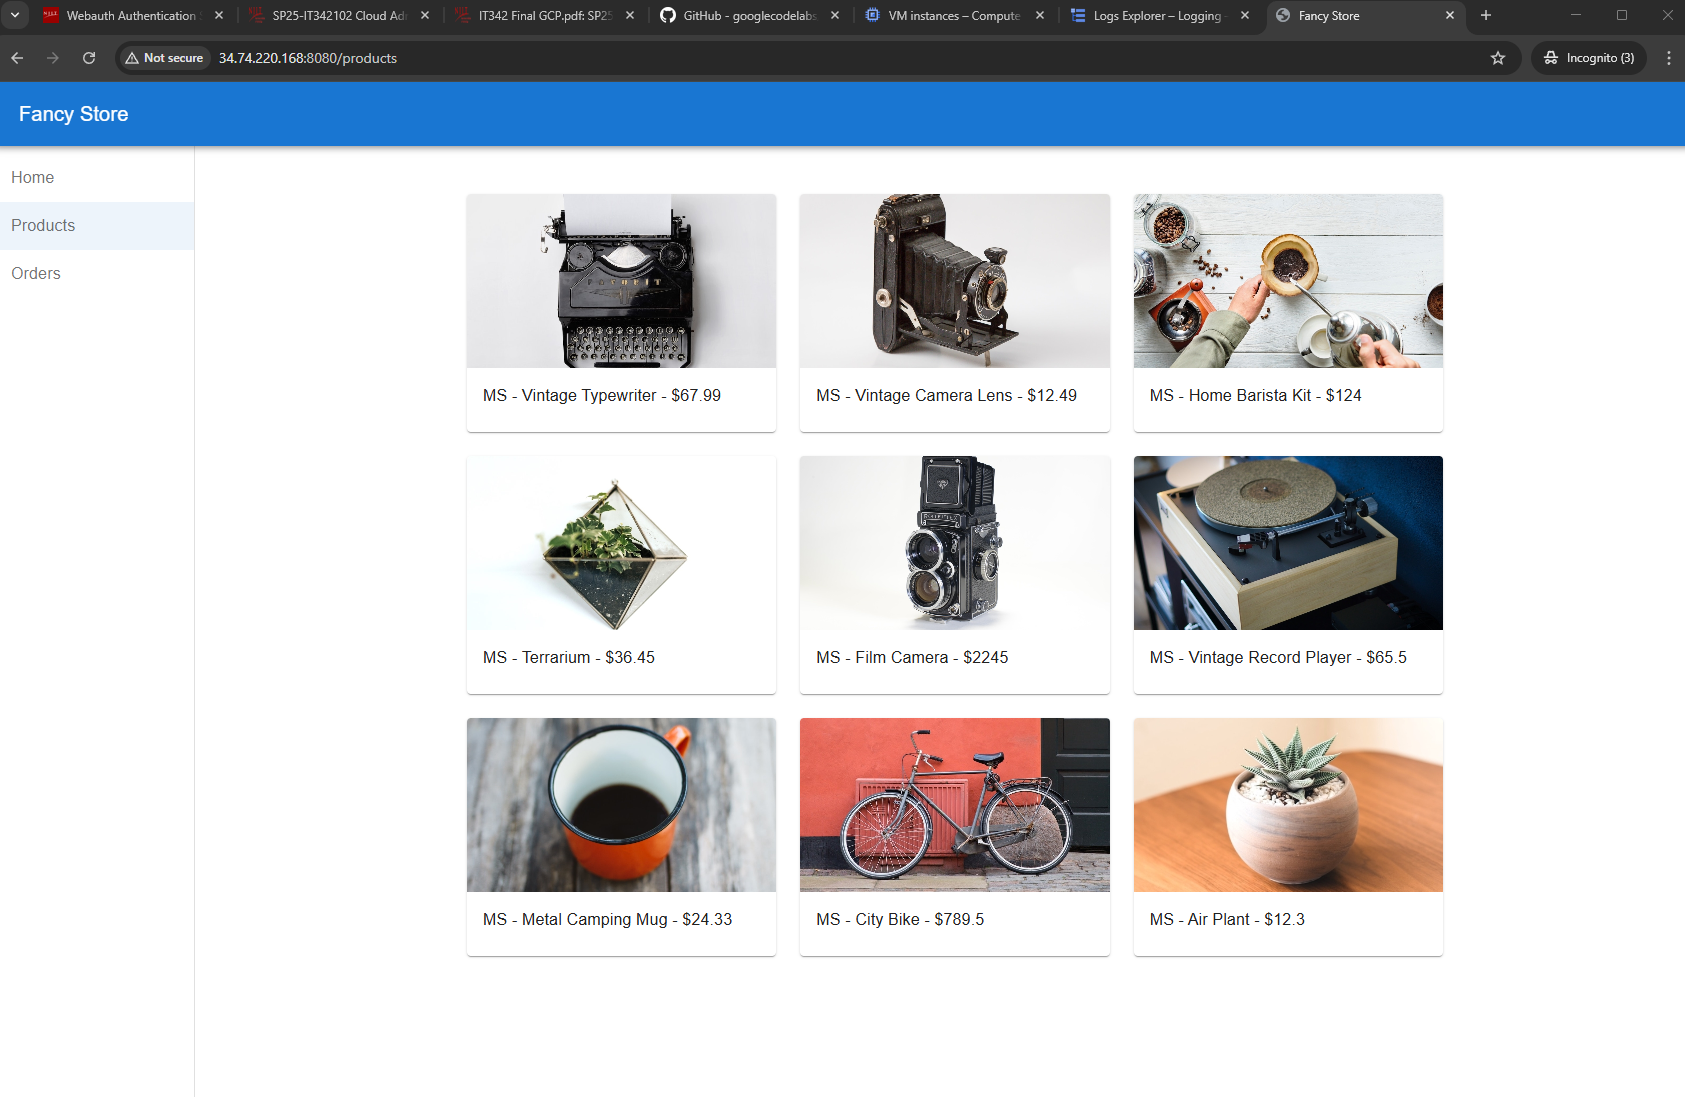Viewport: 1685px width, 1097px height.
Task: Click the Products sidebar link
Action: click(43, 225)
